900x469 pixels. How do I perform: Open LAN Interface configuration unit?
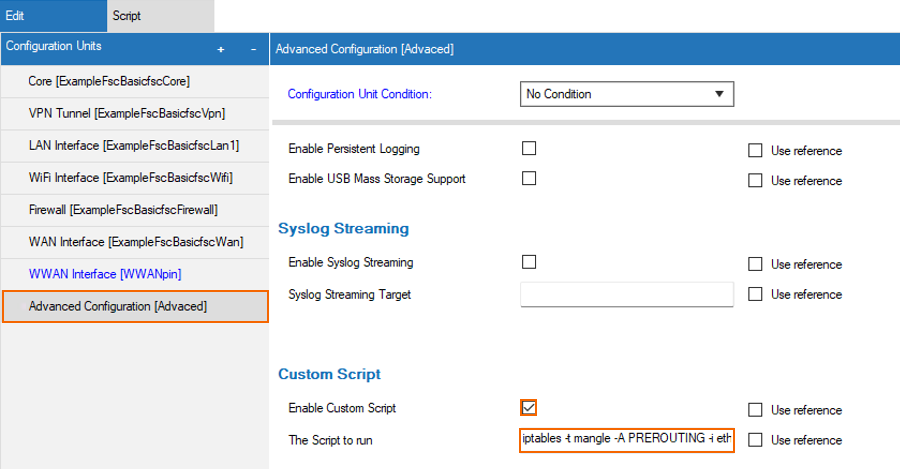coord(135,146)
